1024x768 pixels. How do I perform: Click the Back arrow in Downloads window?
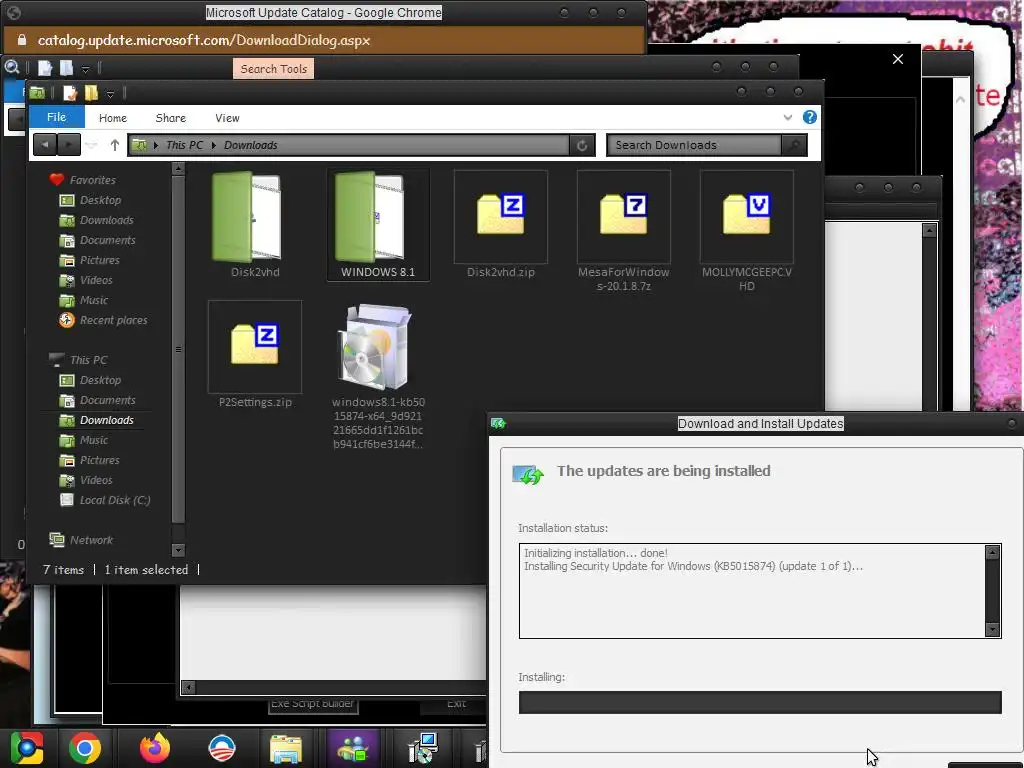[45, 144]
